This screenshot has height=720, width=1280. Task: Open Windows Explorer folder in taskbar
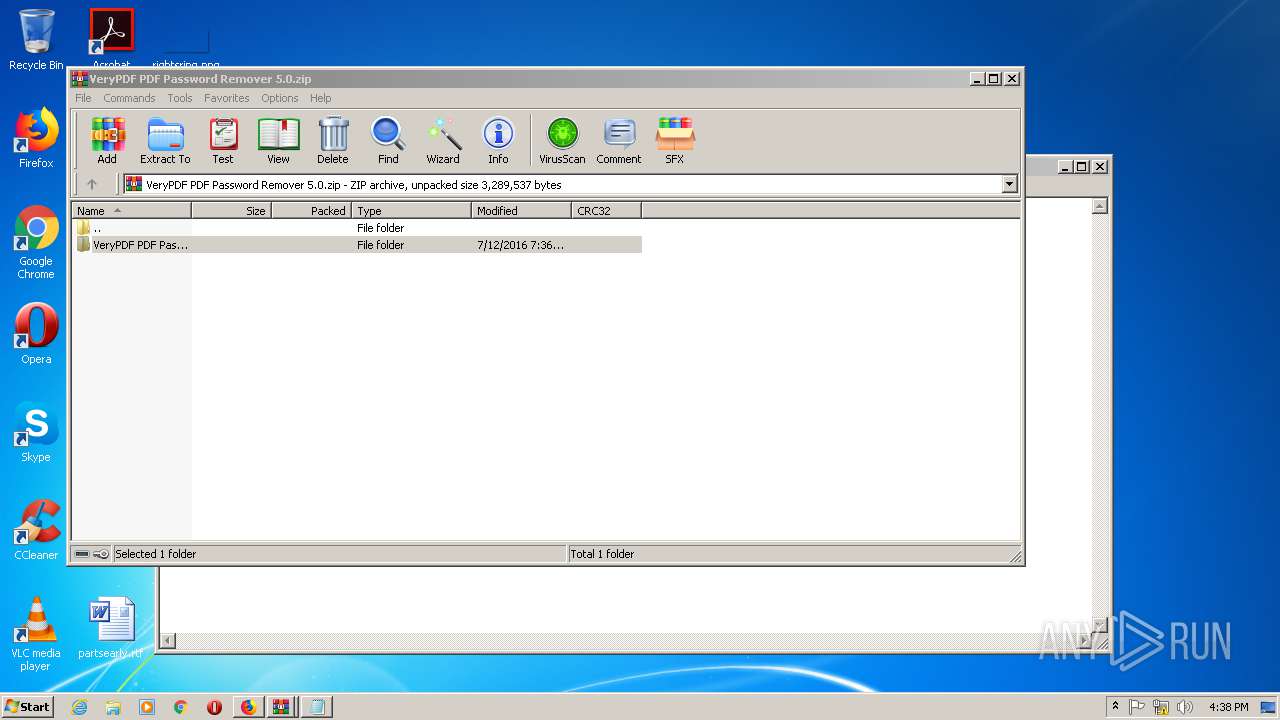coord(113,707)
